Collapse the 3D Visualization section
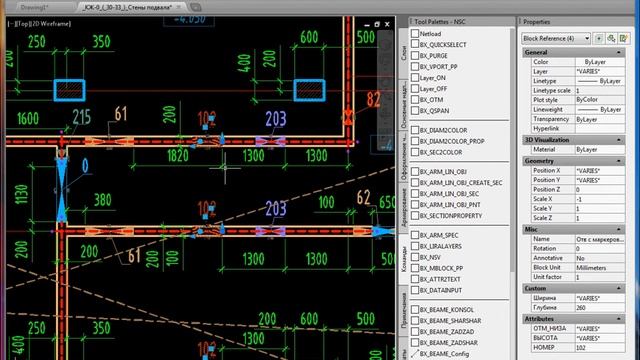The height and width of the screenshot is (360, 640). (x=619, y=140)
